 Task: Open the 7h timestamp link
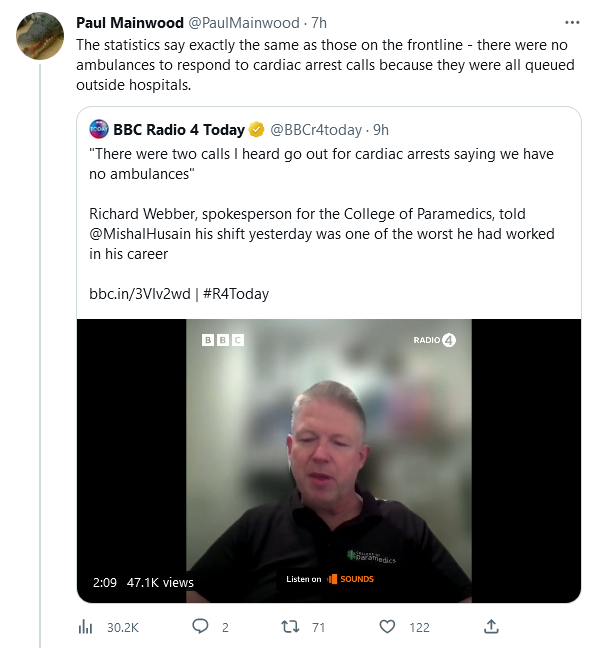(x=319, y=23)
